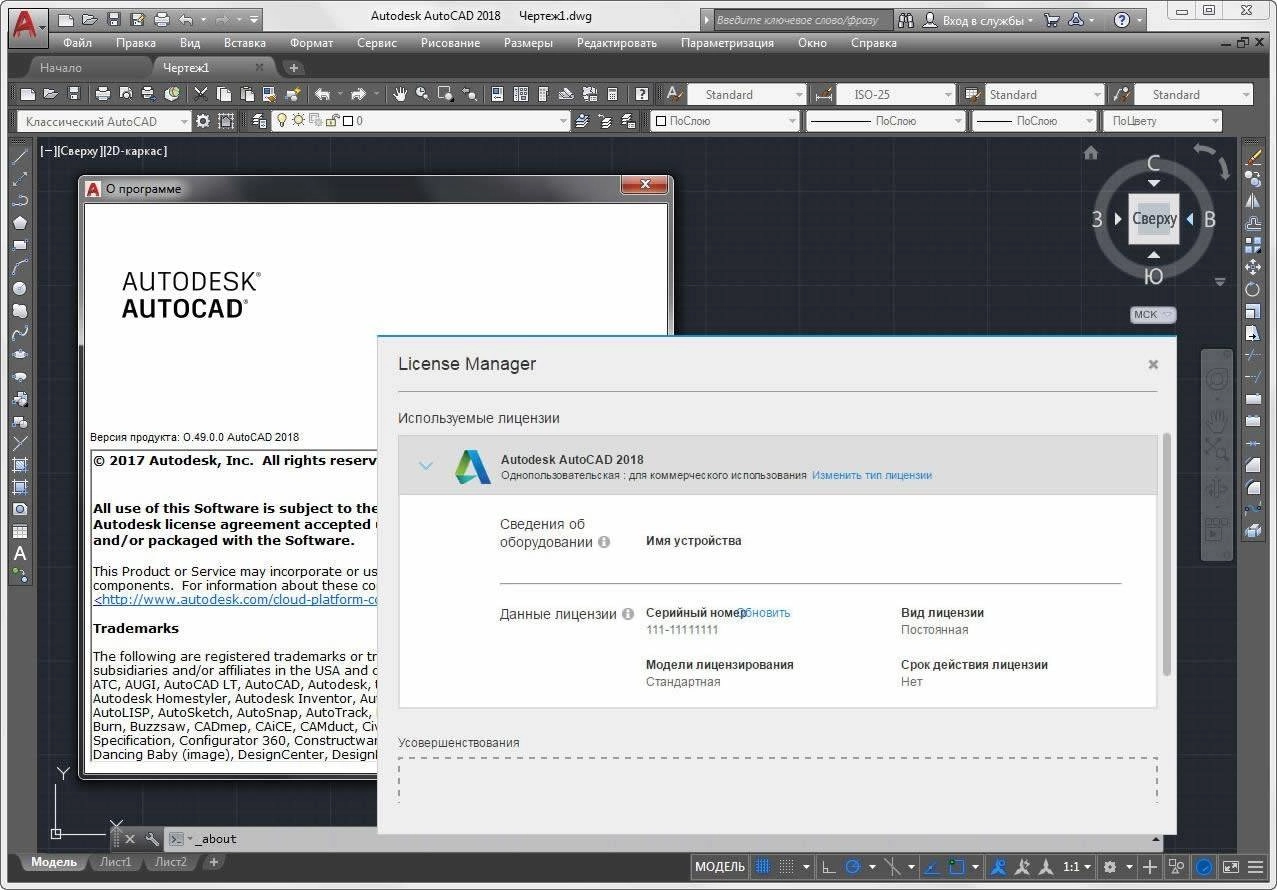This screenshot has height=890, width=1277.
Task: Open the QuickCalc calculator icon
Action: [x=613, y=94]
